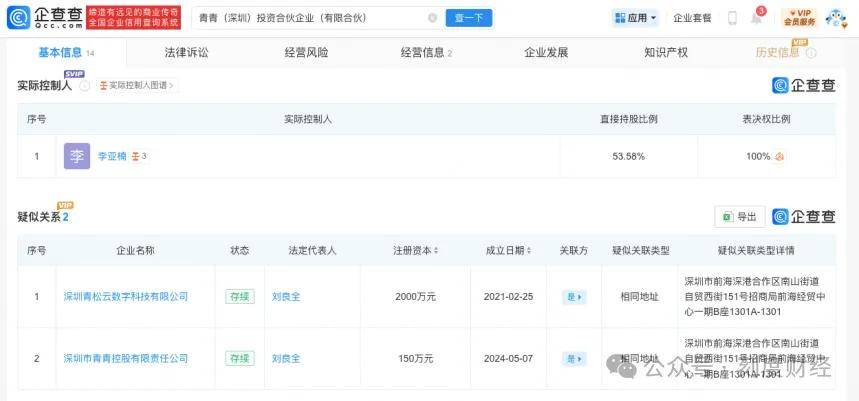Sort by 成立日期 column arrows
Screen dimensions: 859x401
[529, 251]
